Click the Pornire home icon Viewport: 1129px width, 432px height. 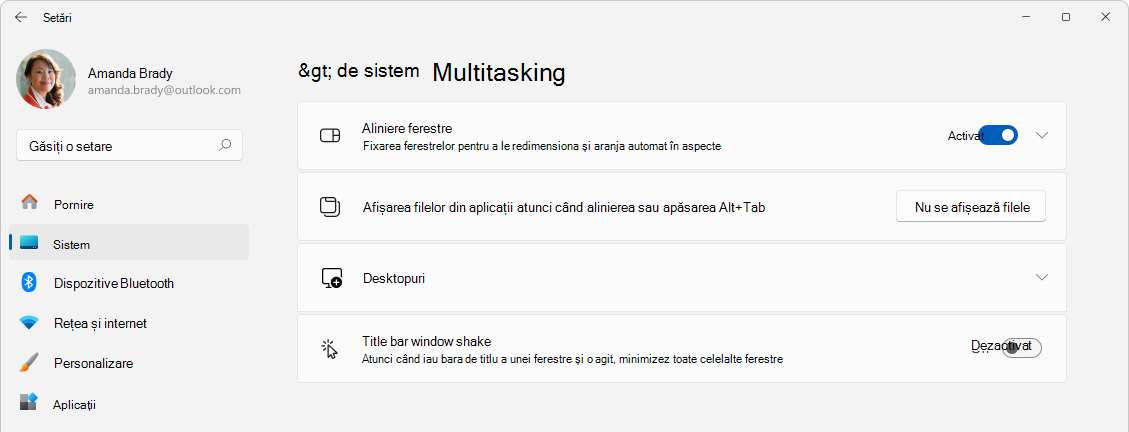click(30, 204)
